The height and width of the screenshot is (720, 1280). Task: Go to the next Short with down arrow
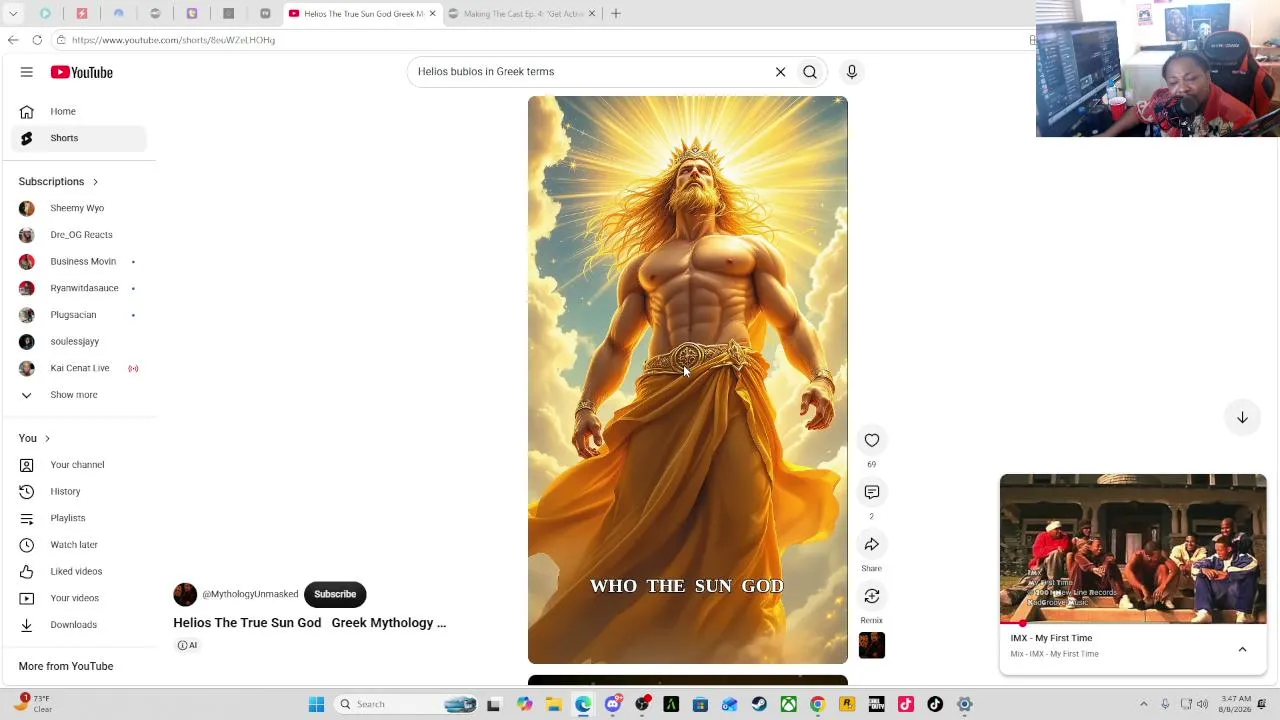point(1242,418)
